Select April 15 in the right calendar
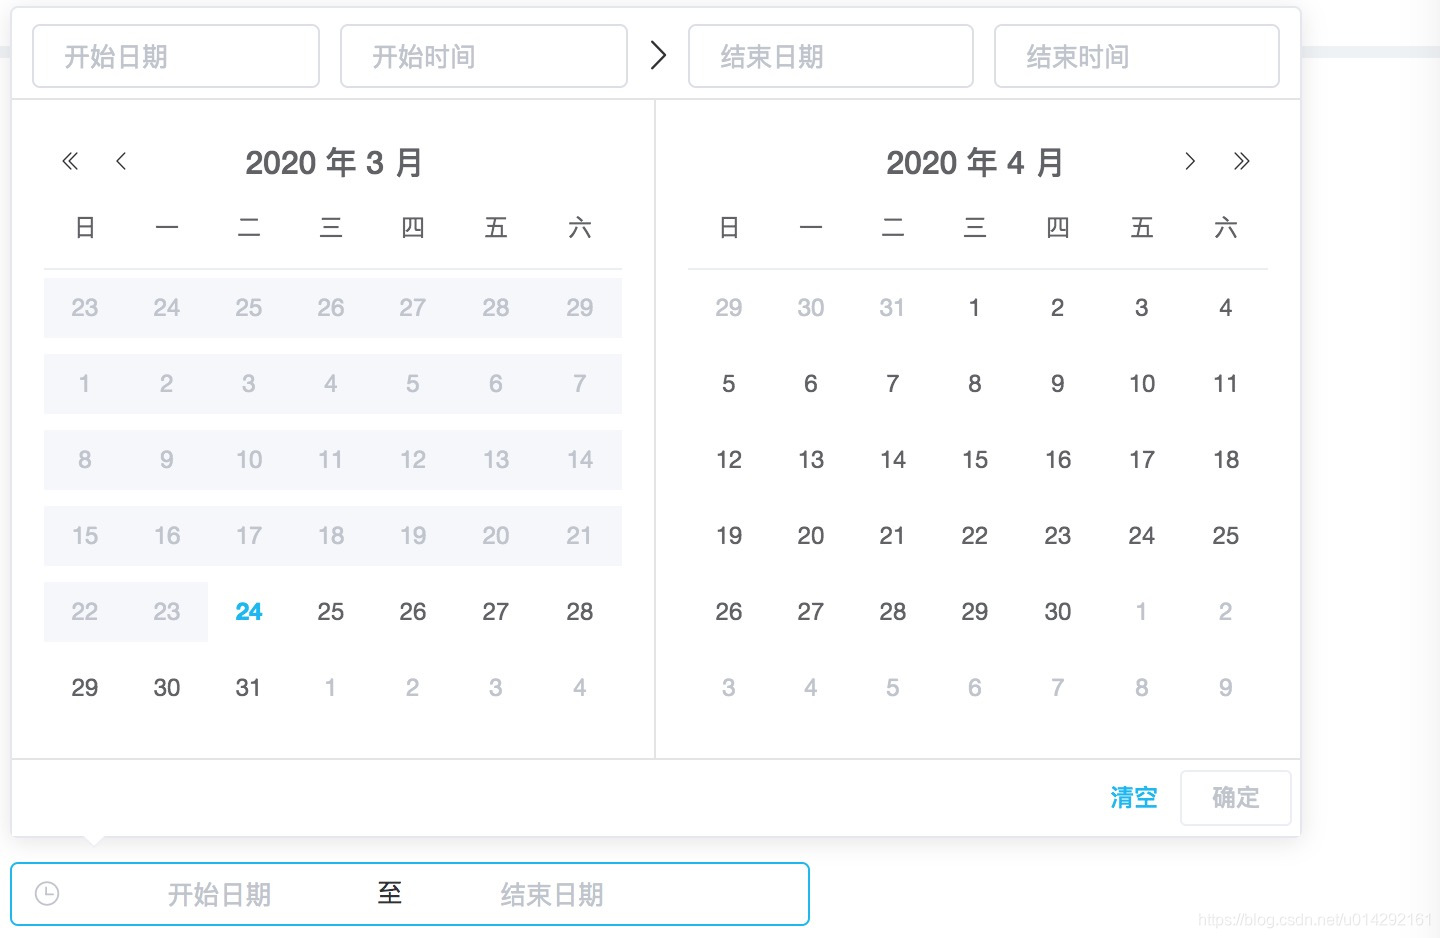The height and width of the screenshot is (938, 1440). (x=975, y=459)
